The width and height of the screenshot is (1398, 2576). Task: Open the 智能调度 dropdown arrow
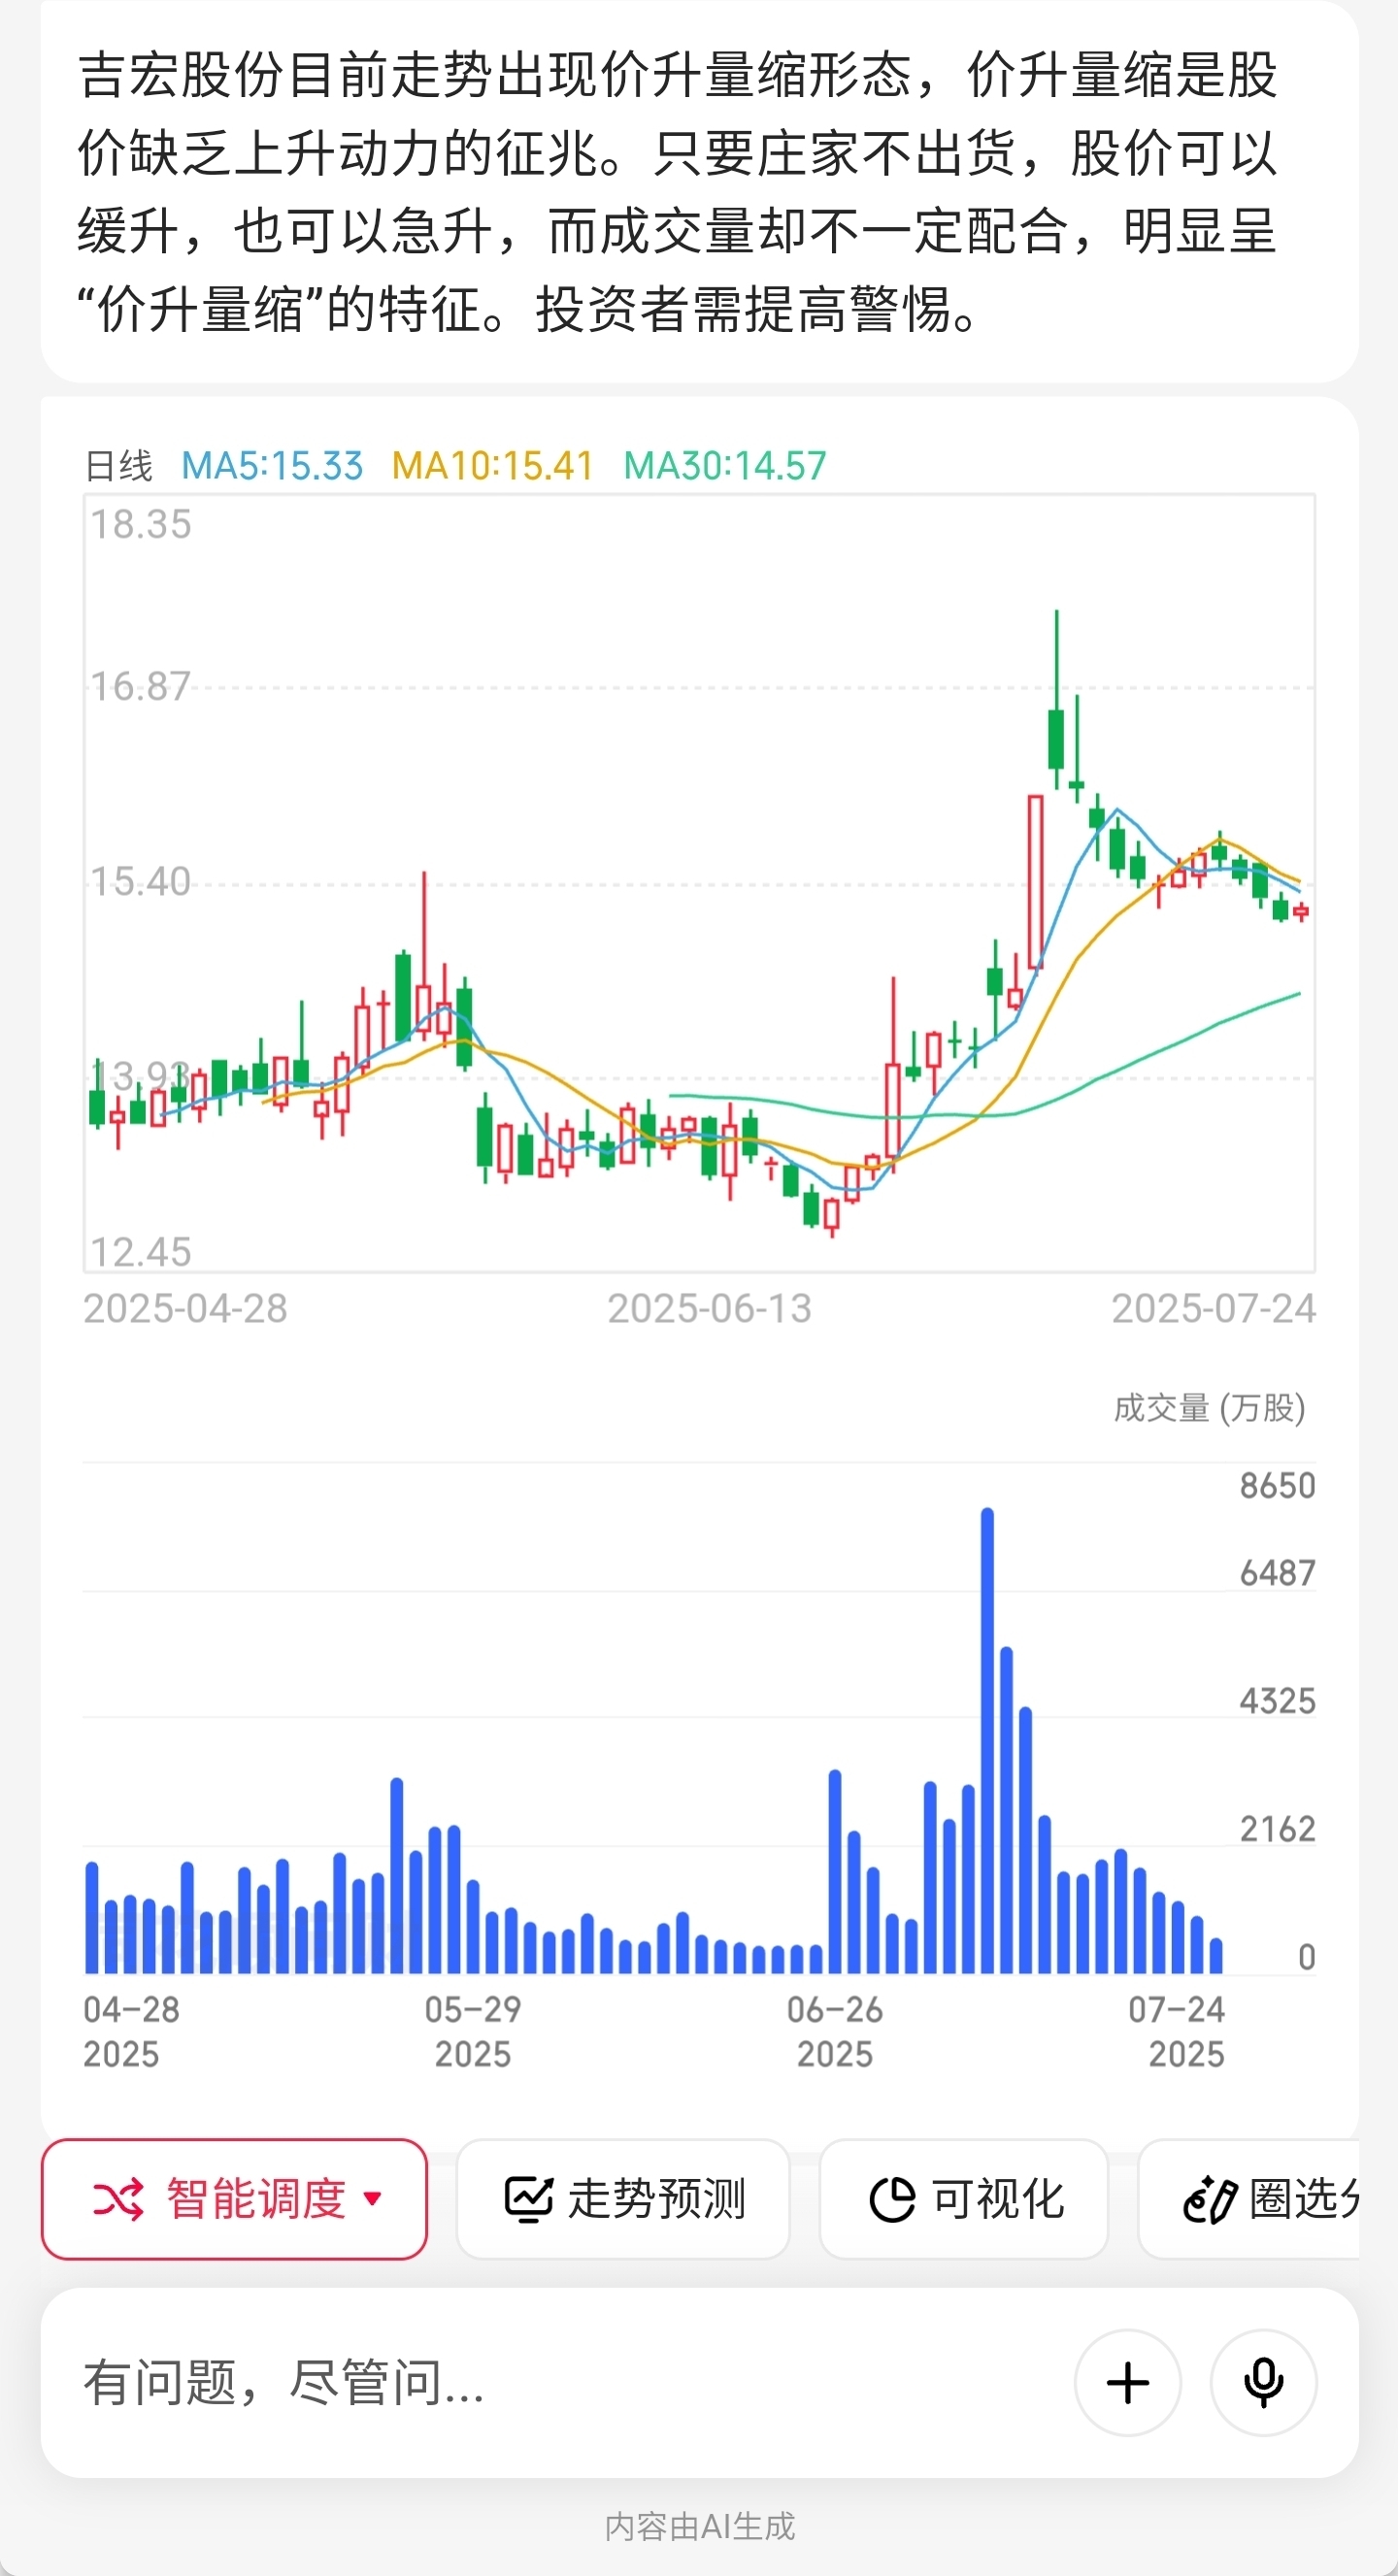coord(373,2198)
